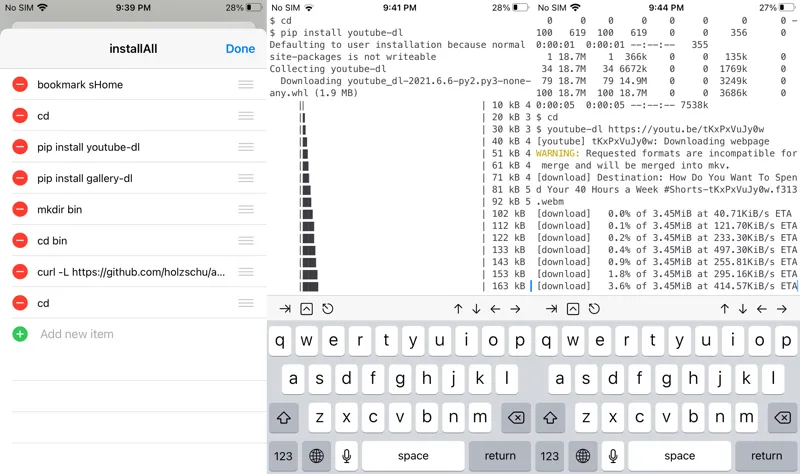The width and height of the screenshot is (800, 474).
Task: Tap the backspace key on the 9:44 PM keyboard
Action: [782, 417]
